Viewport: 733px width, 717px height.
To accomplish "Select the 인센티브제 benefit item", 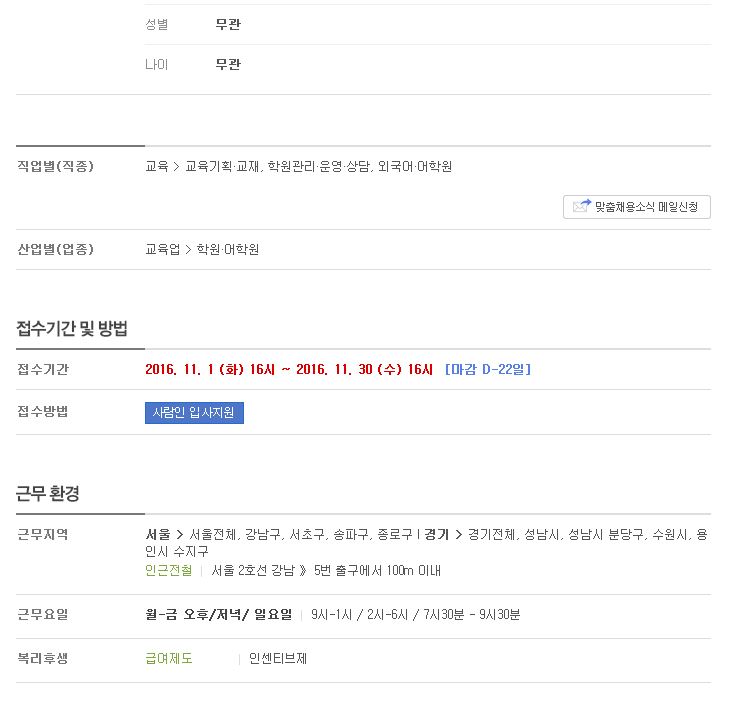I will coord(278,659).
